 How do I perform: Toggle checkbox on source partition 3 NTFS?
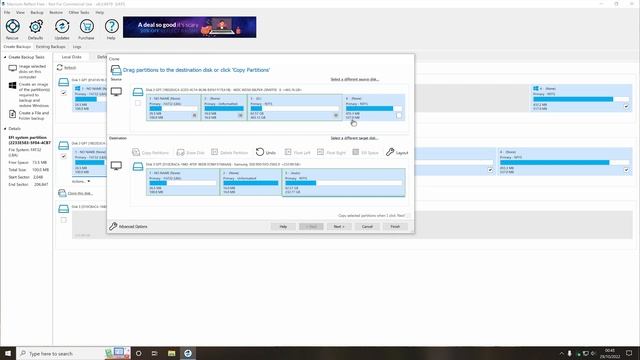point(336,116)
